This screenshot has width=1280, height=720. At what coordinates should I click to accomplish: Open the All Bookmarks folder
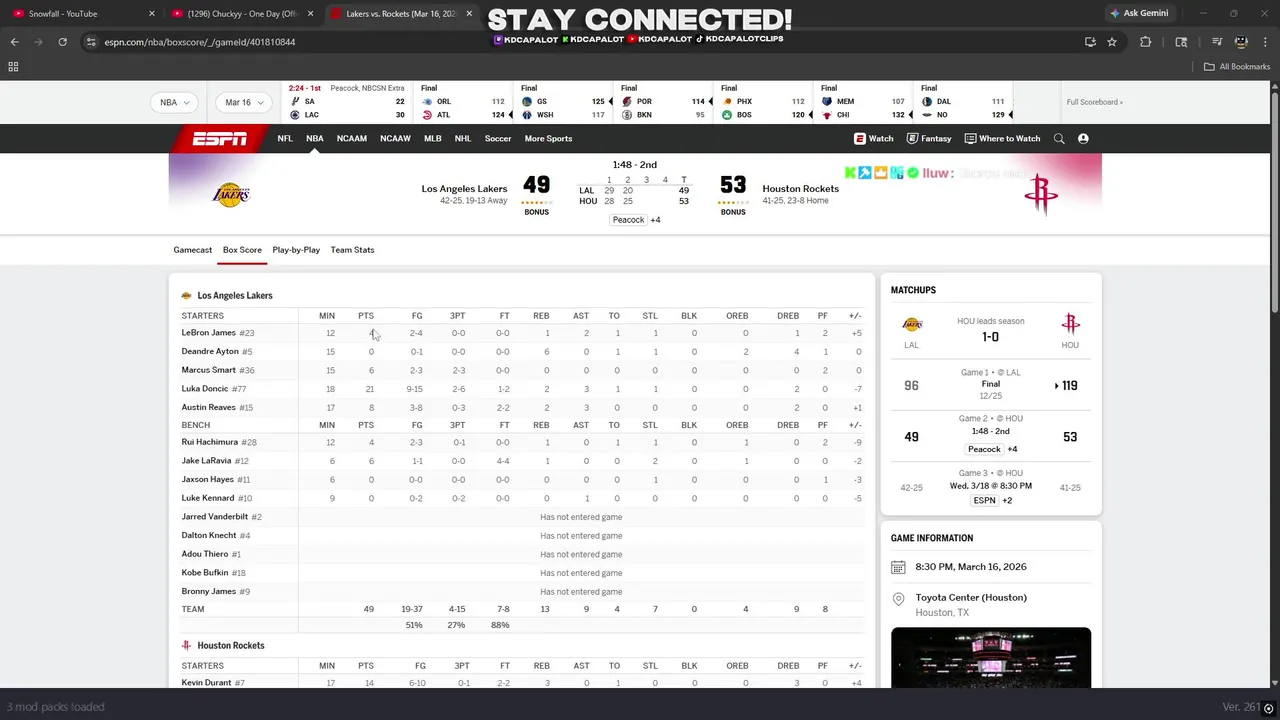tap(1236, 66)
